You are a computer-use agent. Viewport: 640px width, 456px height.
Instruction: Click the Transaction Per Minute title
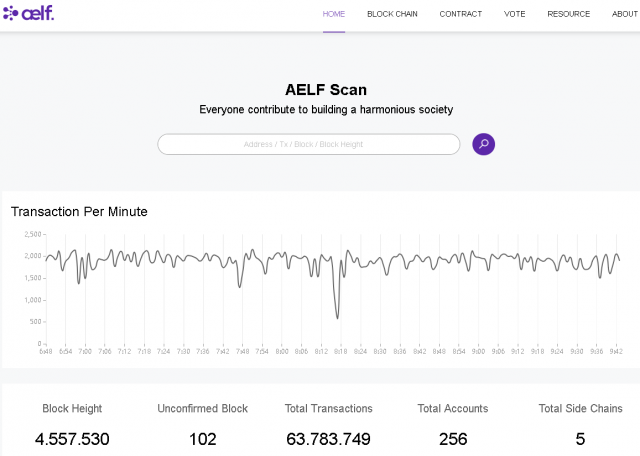[x=79, y=211]
